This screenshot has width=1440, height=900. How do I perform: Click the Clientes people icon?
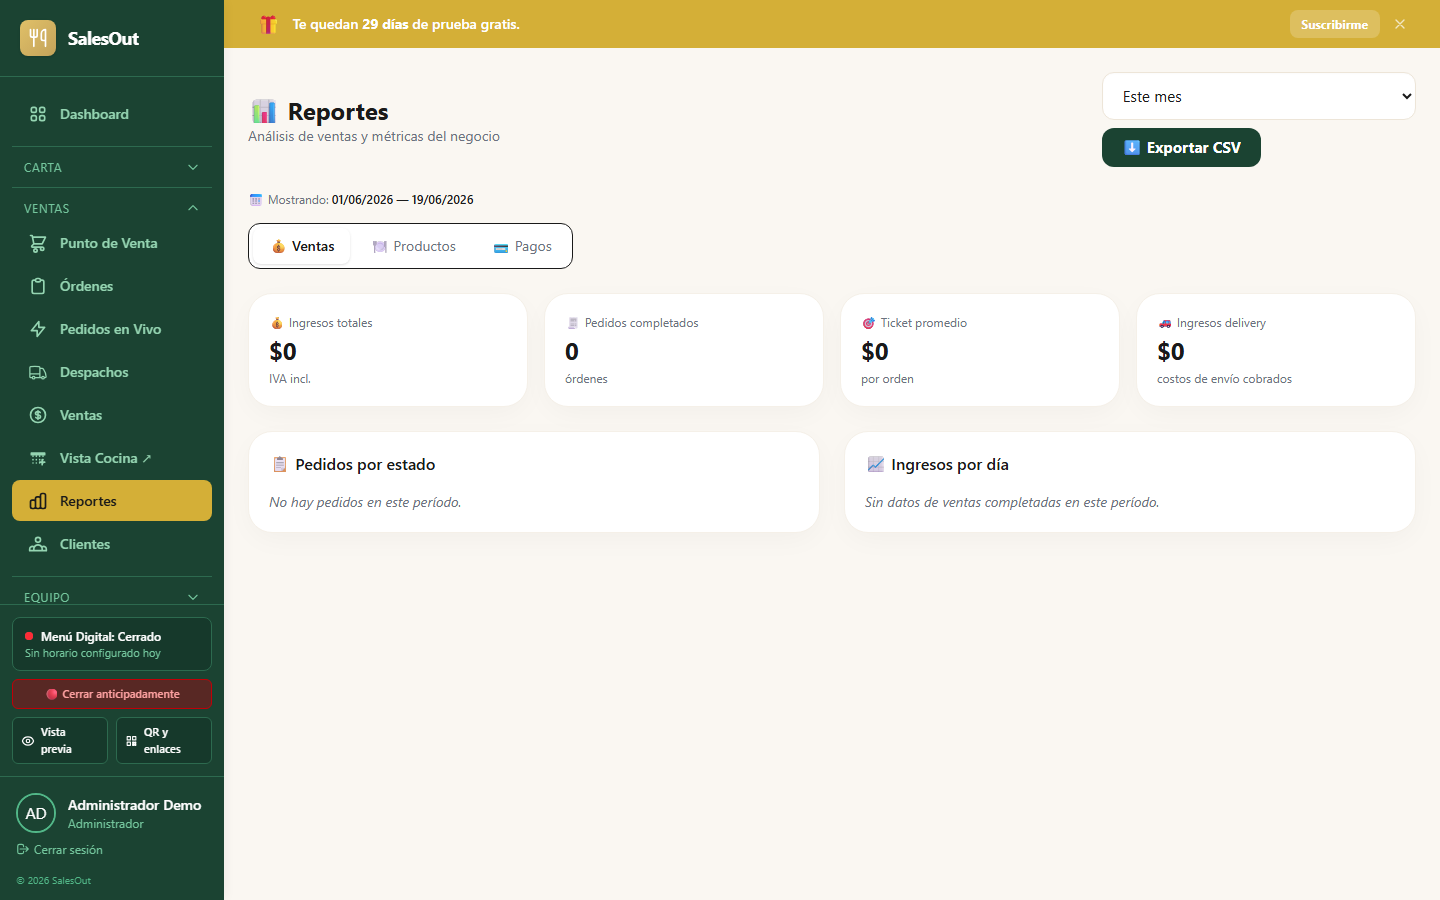38,544
